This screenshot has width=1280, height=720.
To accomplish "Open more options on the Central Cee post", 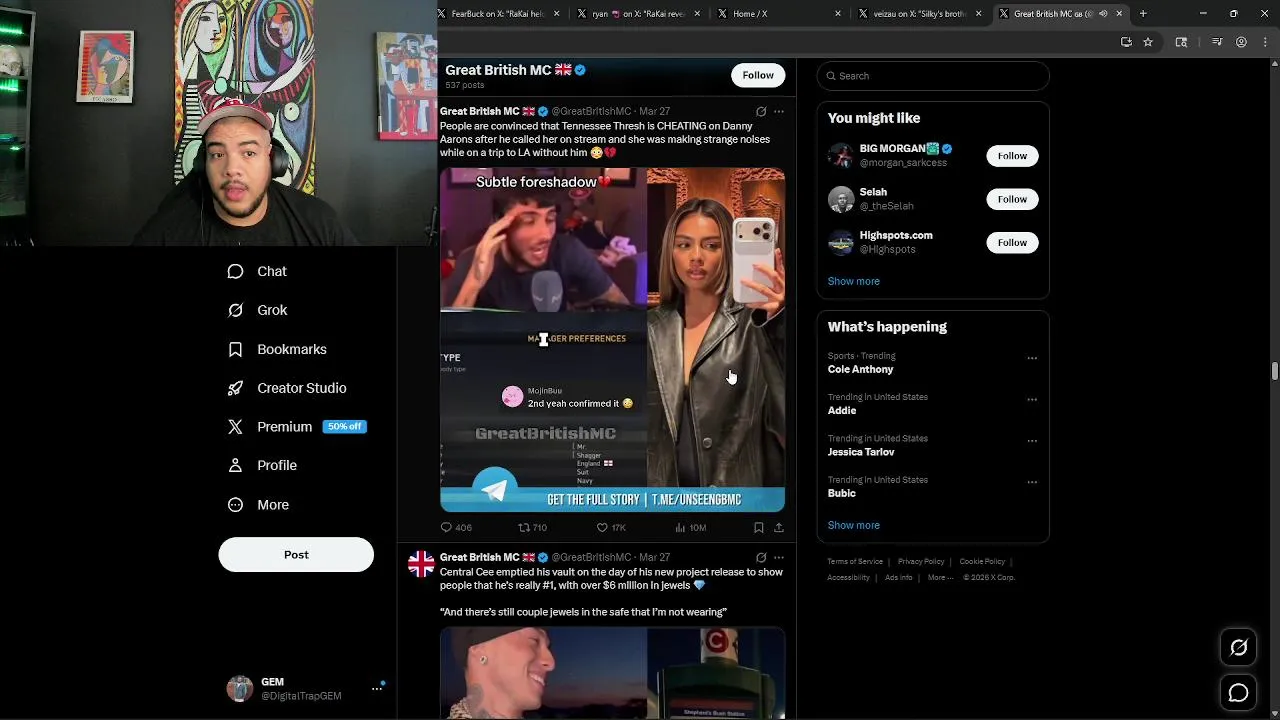I will click(779, 557).
